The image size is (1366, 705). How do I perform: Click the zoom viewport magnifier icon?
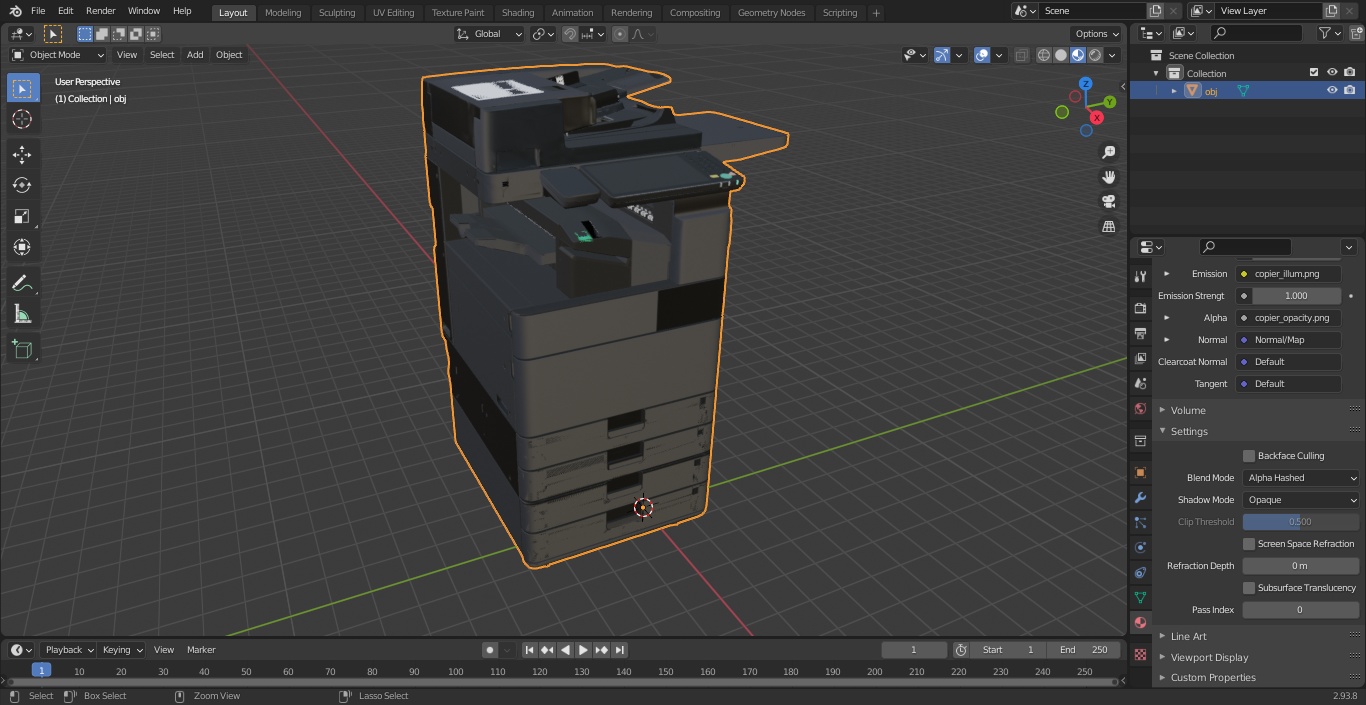1109,152
